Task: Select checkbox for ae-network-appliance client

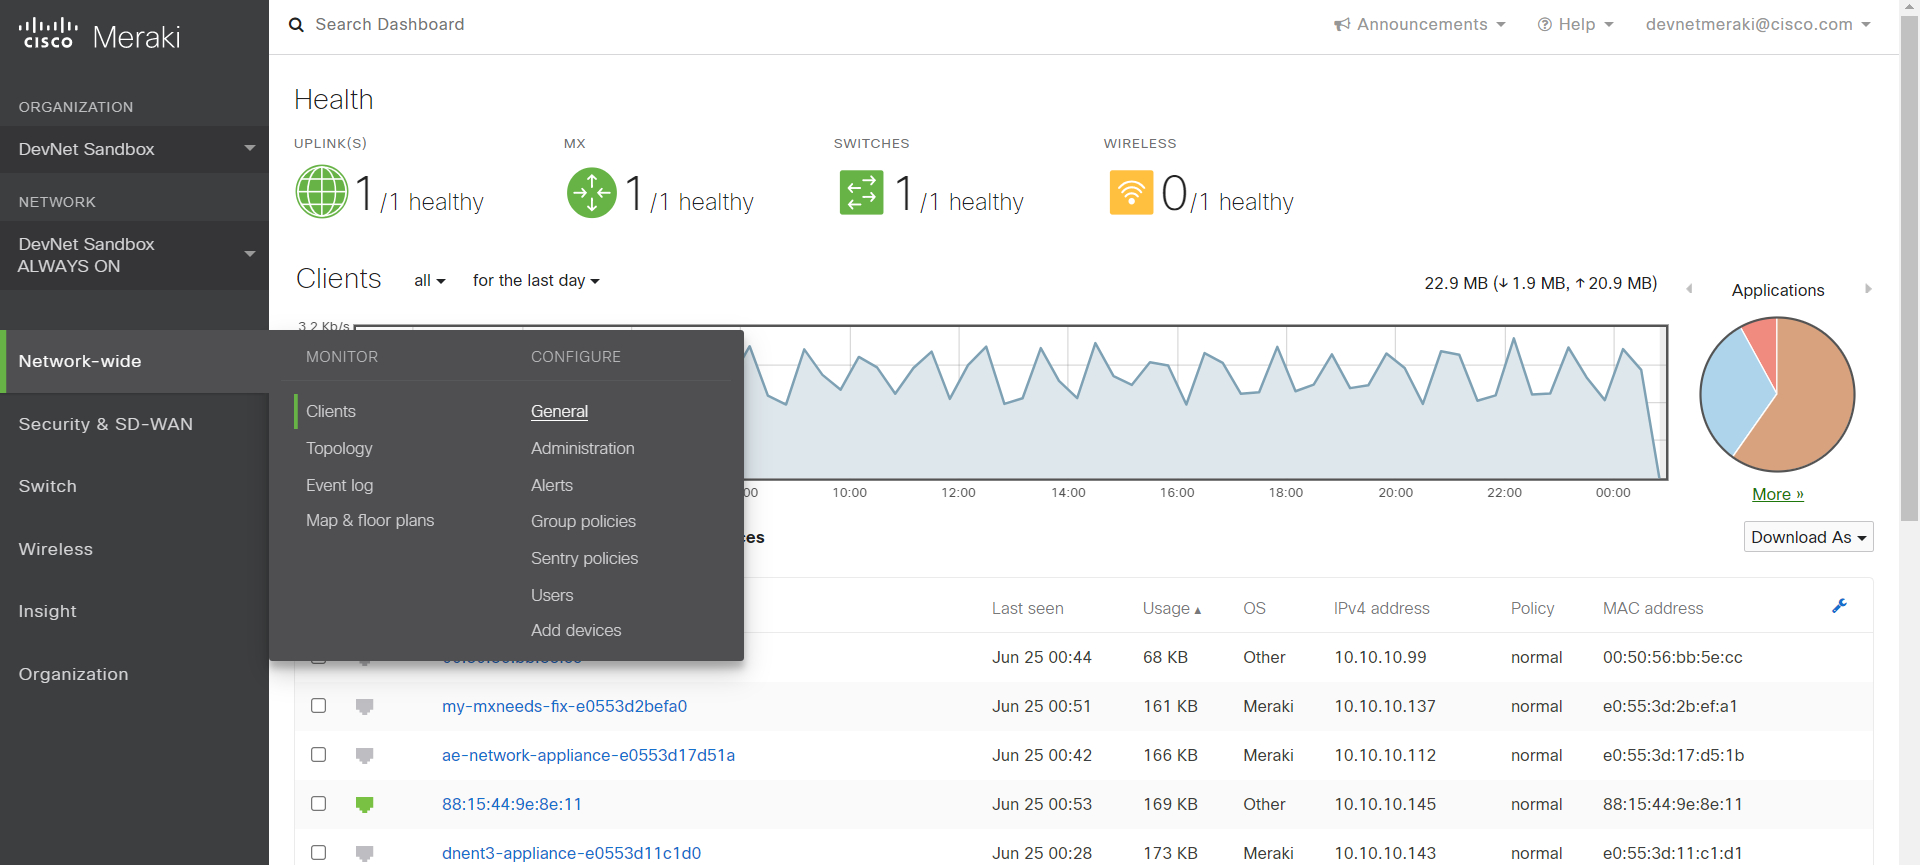Action: point(318,755)
